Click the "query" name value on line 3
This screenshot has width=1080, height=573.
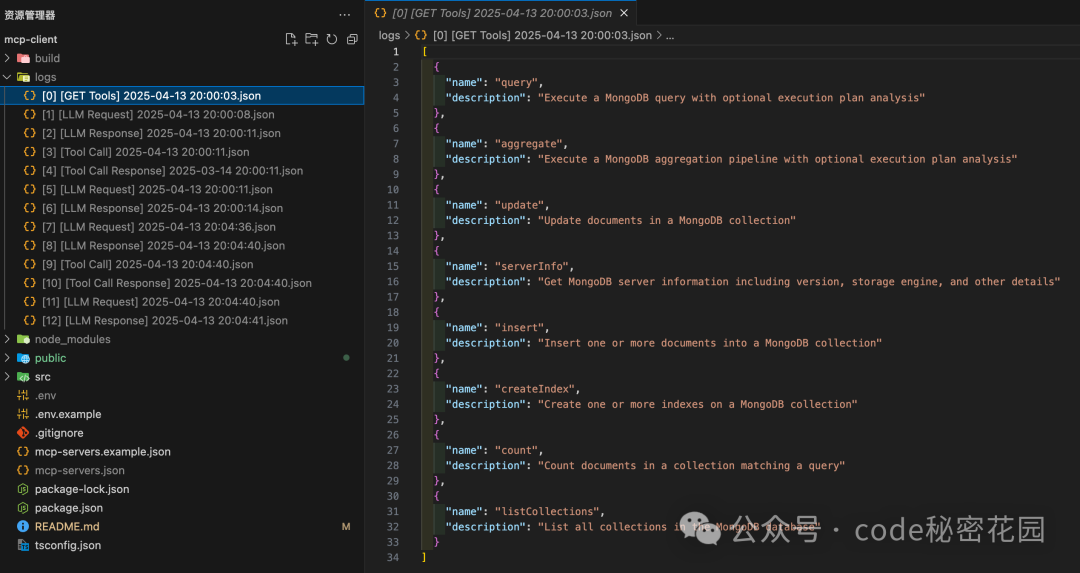click(x=517, y=83)
